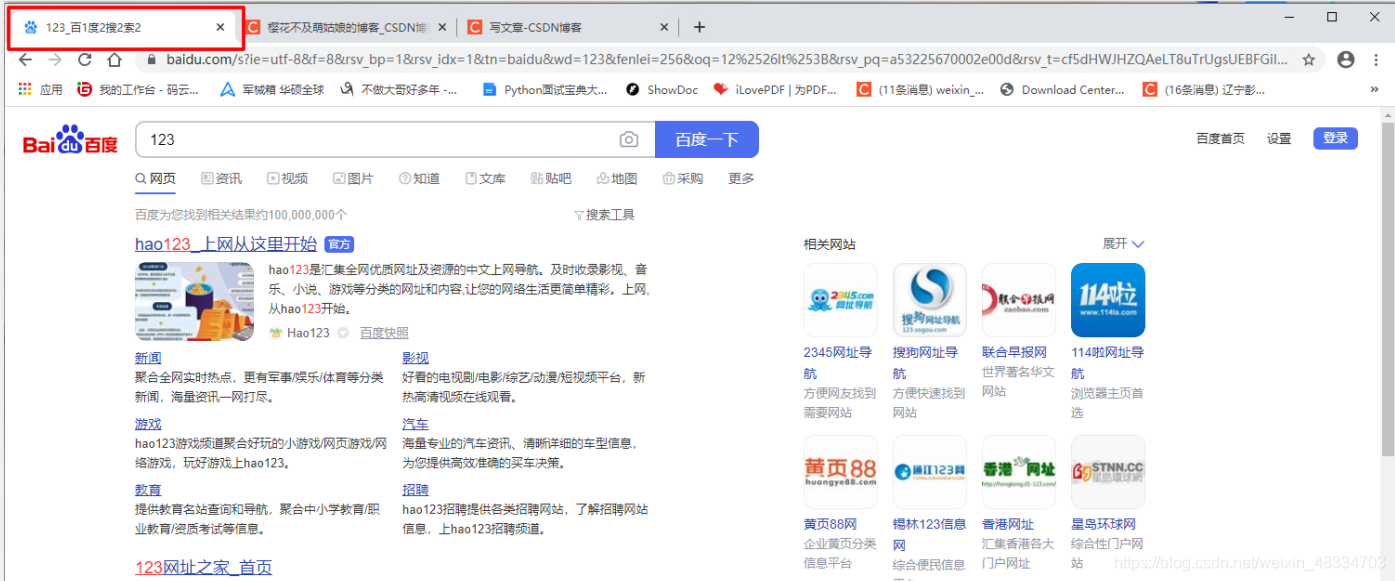Click the site lock icon in address bar
Viewport: 1395px width, 581px height.
(x=152, y=60)
